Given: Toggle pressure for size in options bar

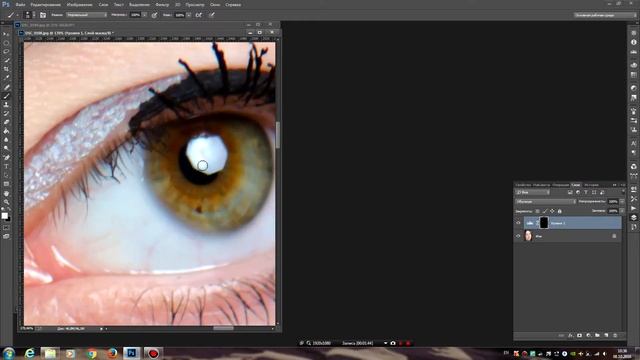Looking at the screenshot, I should pos(212,15).
